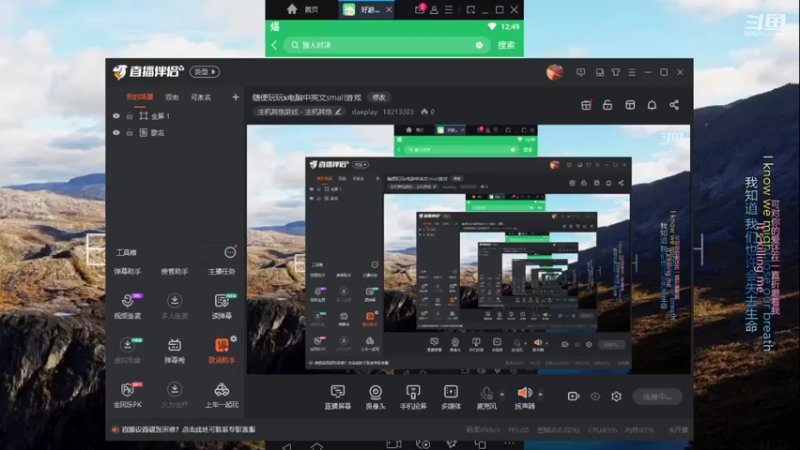Click the 虚拟形象 virtual avatar tool

[x=128, y=350]
